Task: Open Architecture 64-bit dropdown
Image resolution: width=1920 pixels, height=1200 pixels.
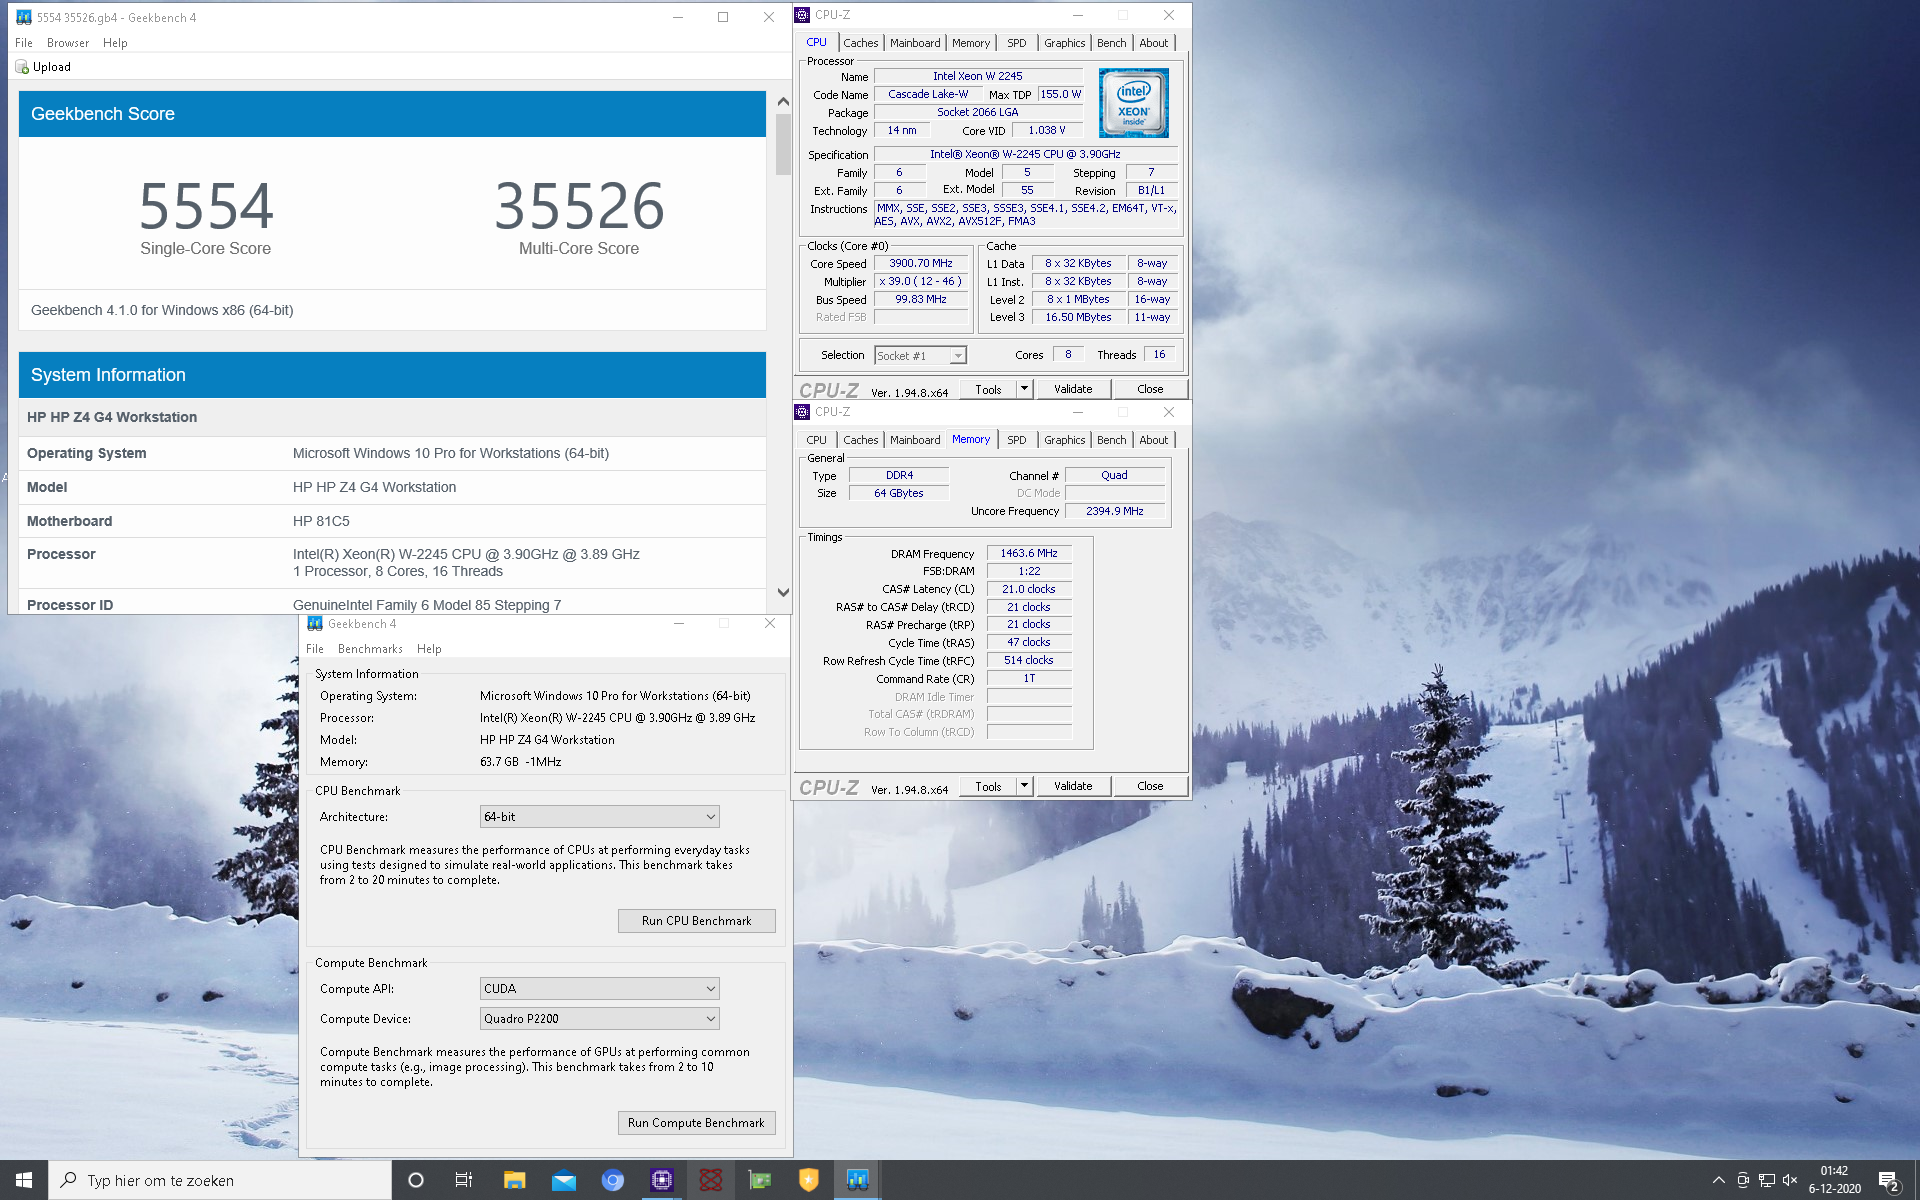Action: (x=600, y=817)
